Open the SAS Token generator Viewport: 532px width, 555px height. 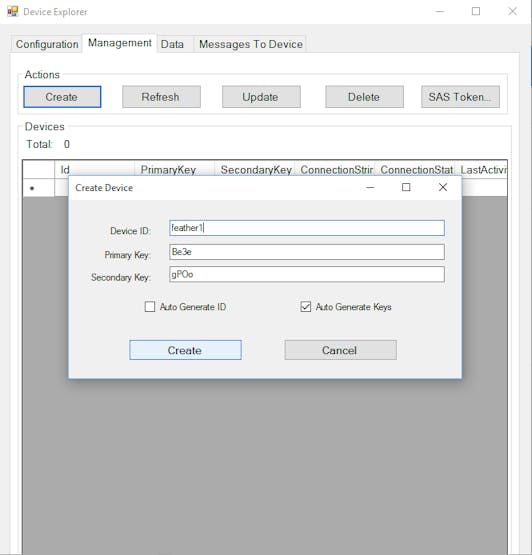click(x=461, y=97)
